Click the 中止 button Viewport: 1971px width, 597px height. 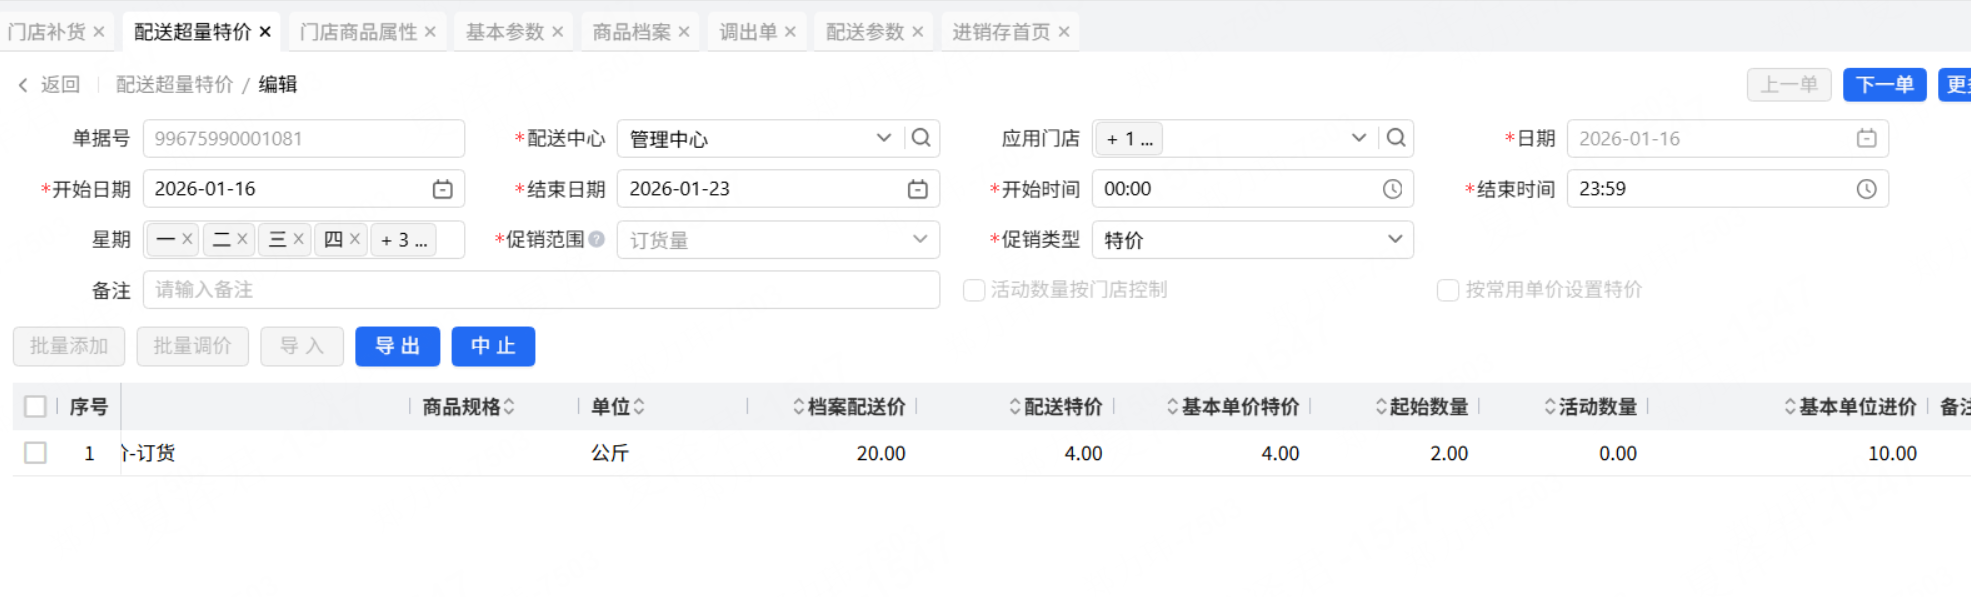coord(493,346)
